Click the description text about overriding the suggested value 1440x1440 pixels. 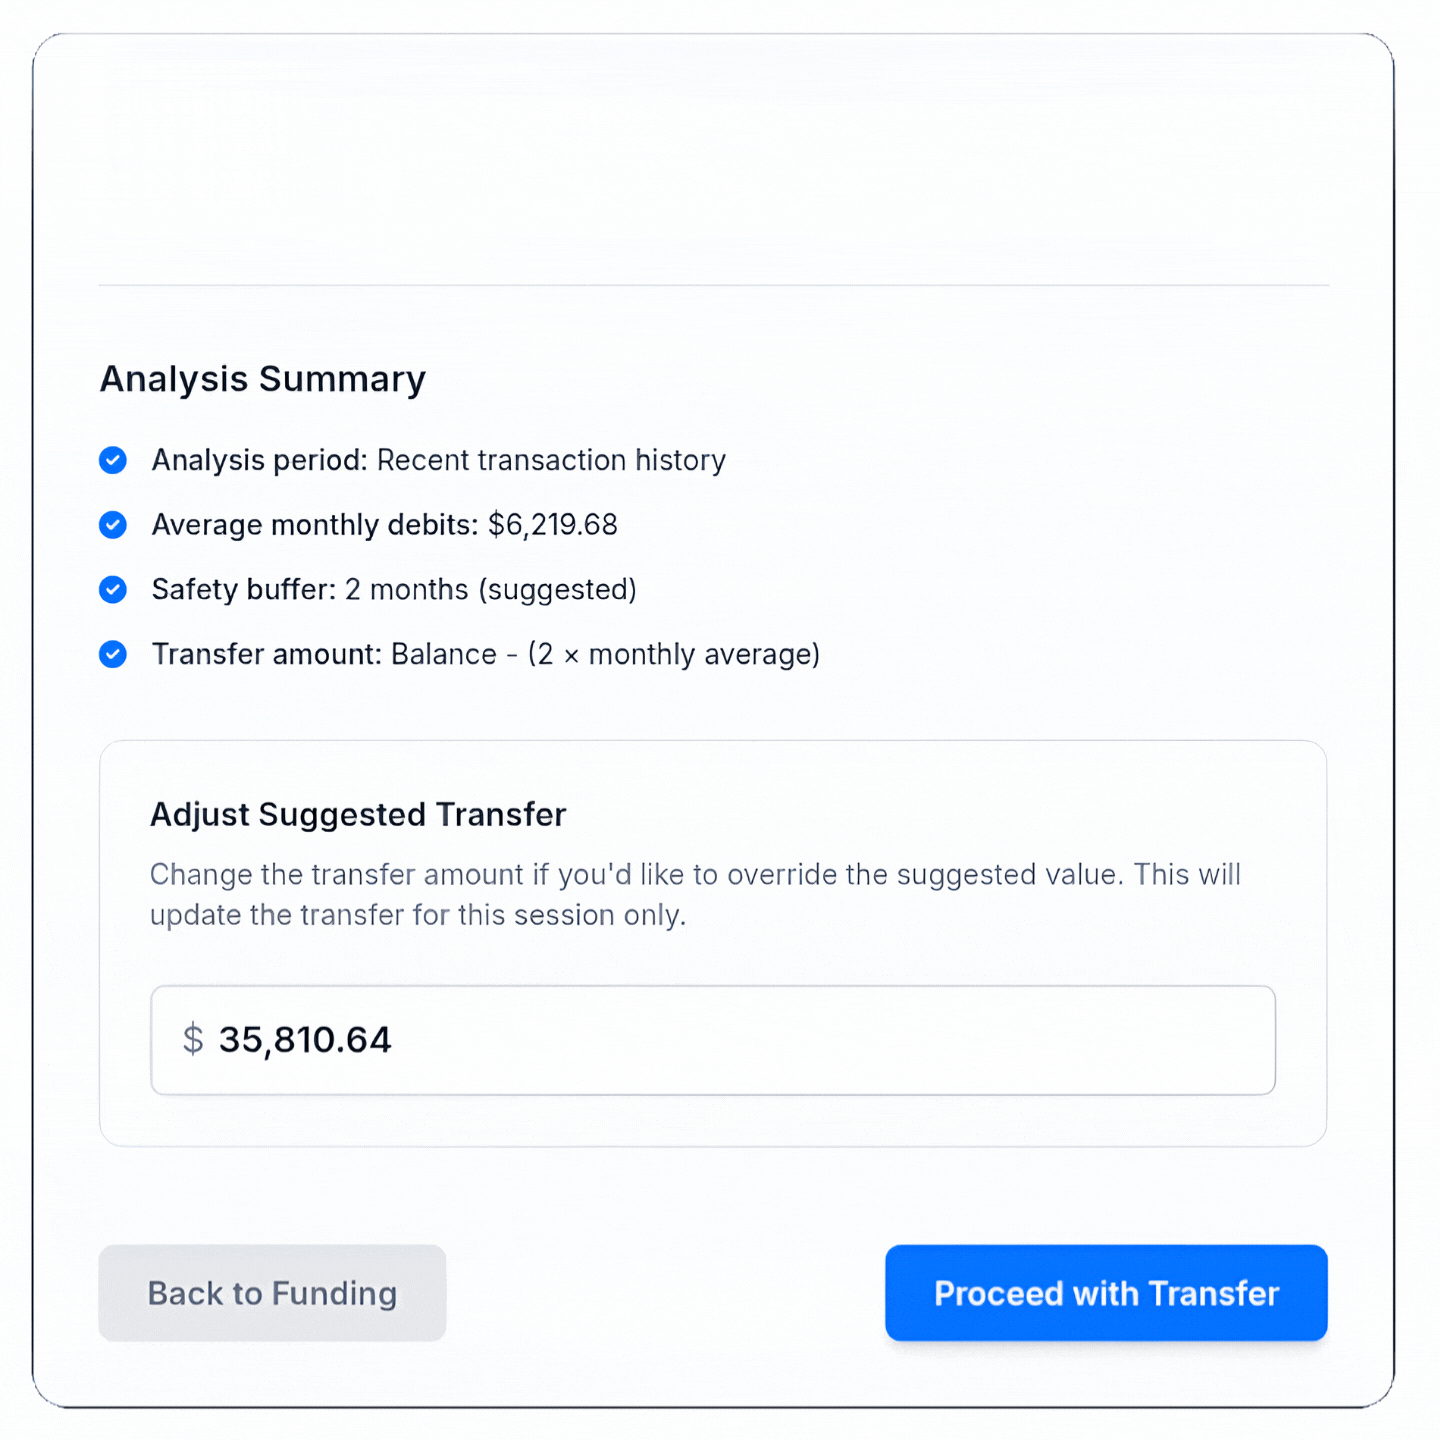point(694,893)
